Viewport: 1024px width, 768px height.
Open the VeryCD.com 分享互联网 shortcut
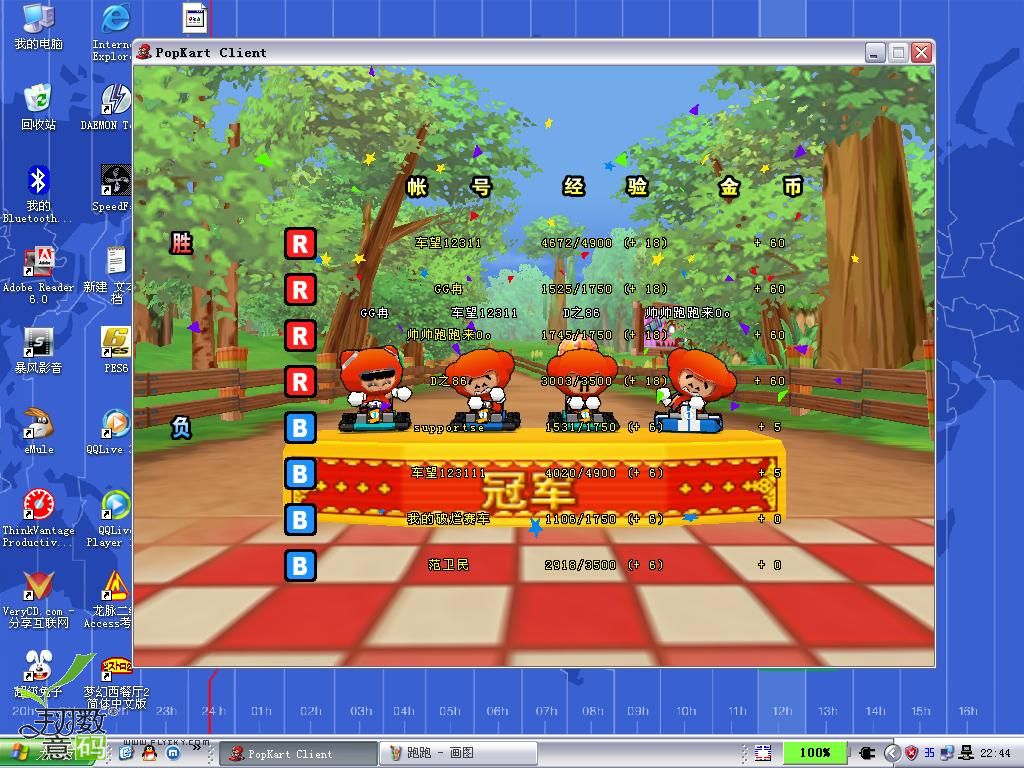pyautogui.click(x=39, y=600)
